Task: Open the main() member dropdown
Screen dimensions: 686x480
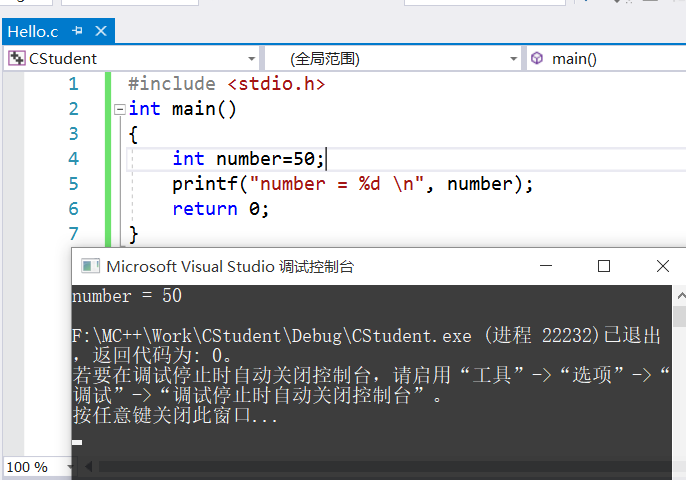Action: click(606, 59)
